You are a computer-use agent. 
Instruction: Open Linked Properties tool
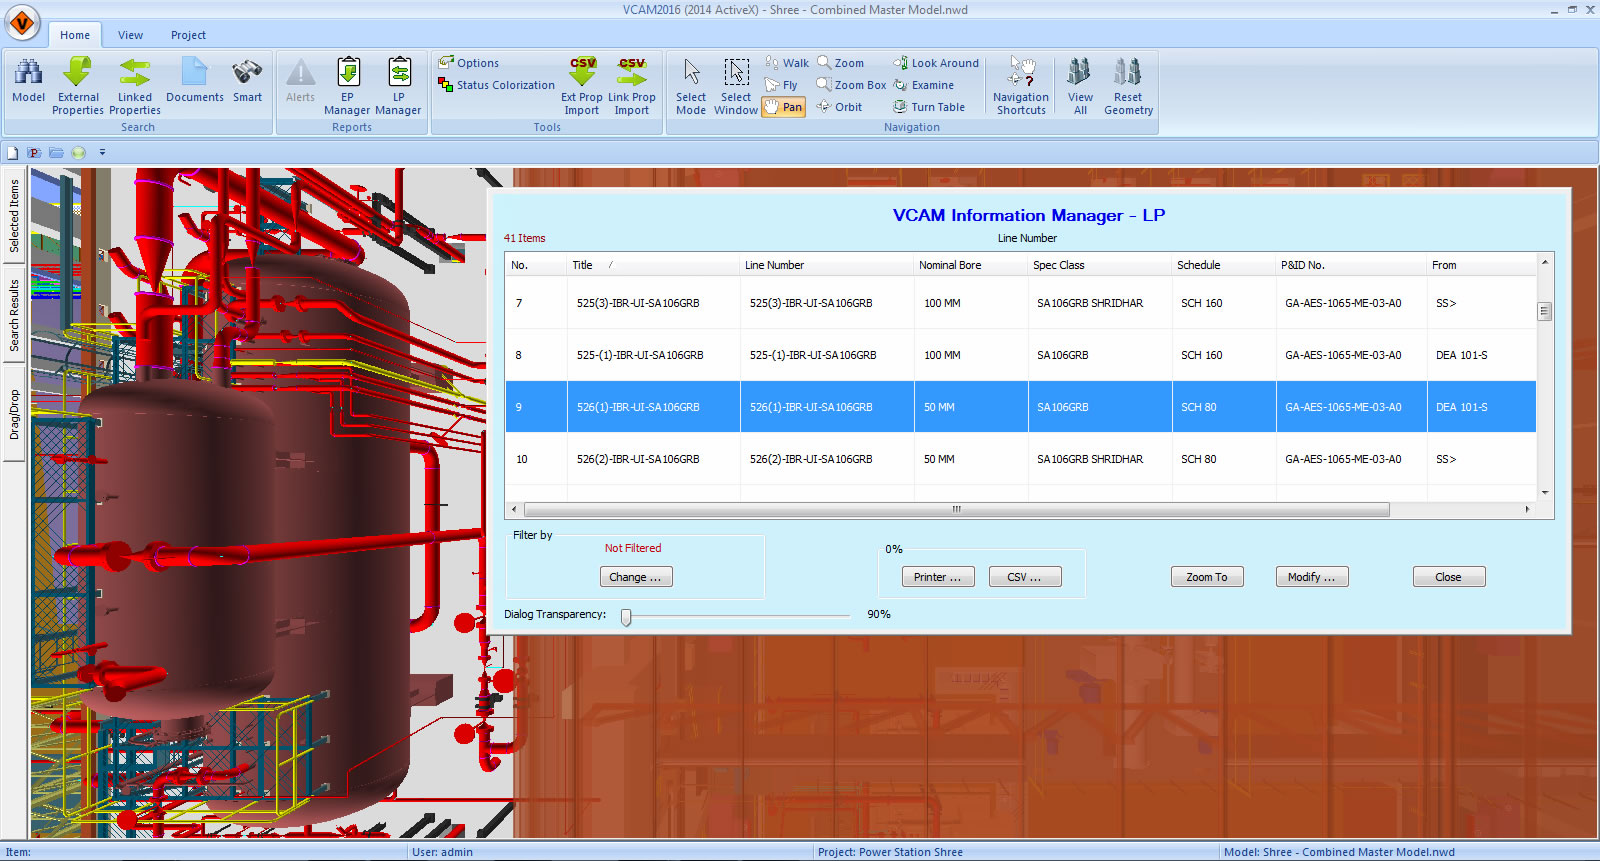click(135, 74)
